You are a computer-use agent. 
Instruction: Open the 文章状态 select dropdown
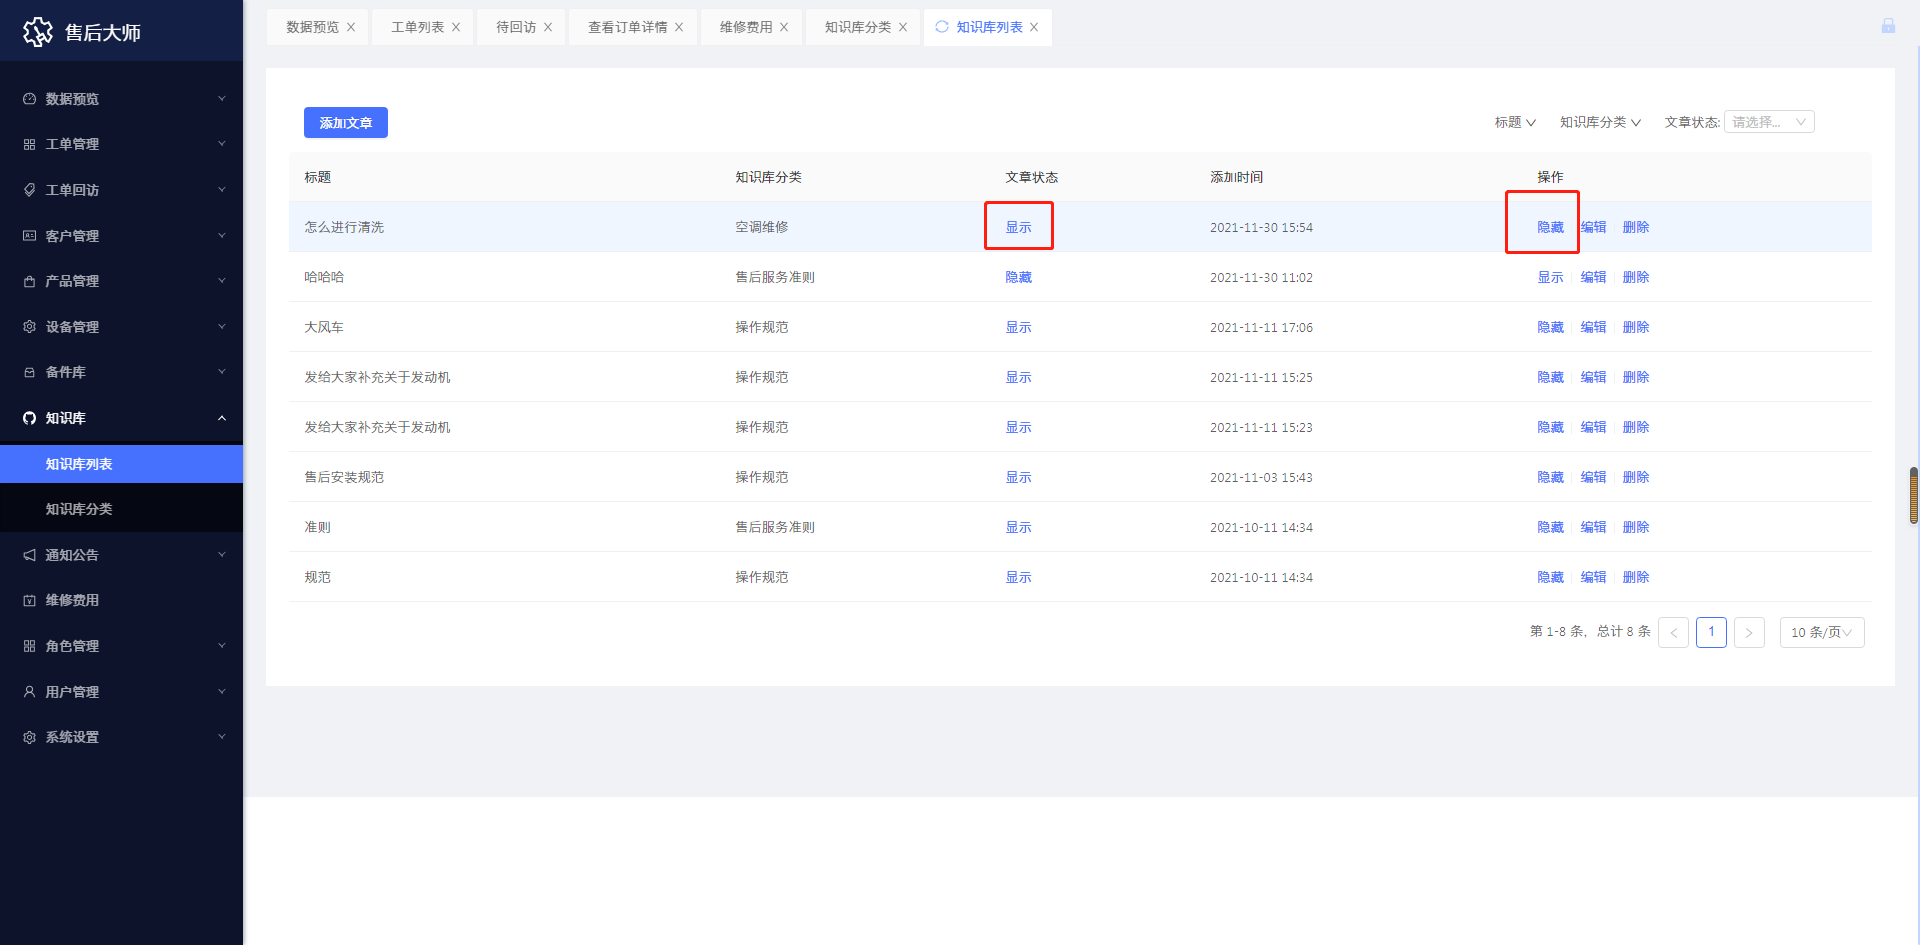(1768, 122)
